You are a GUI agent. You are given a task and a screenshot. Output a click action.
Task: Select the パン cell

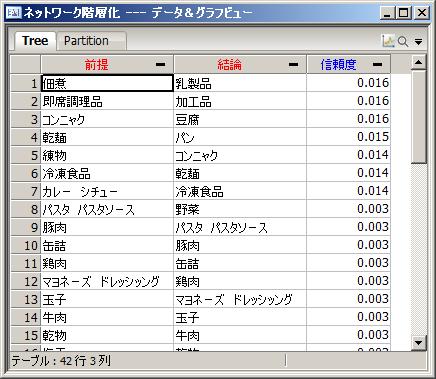point(240,137)
